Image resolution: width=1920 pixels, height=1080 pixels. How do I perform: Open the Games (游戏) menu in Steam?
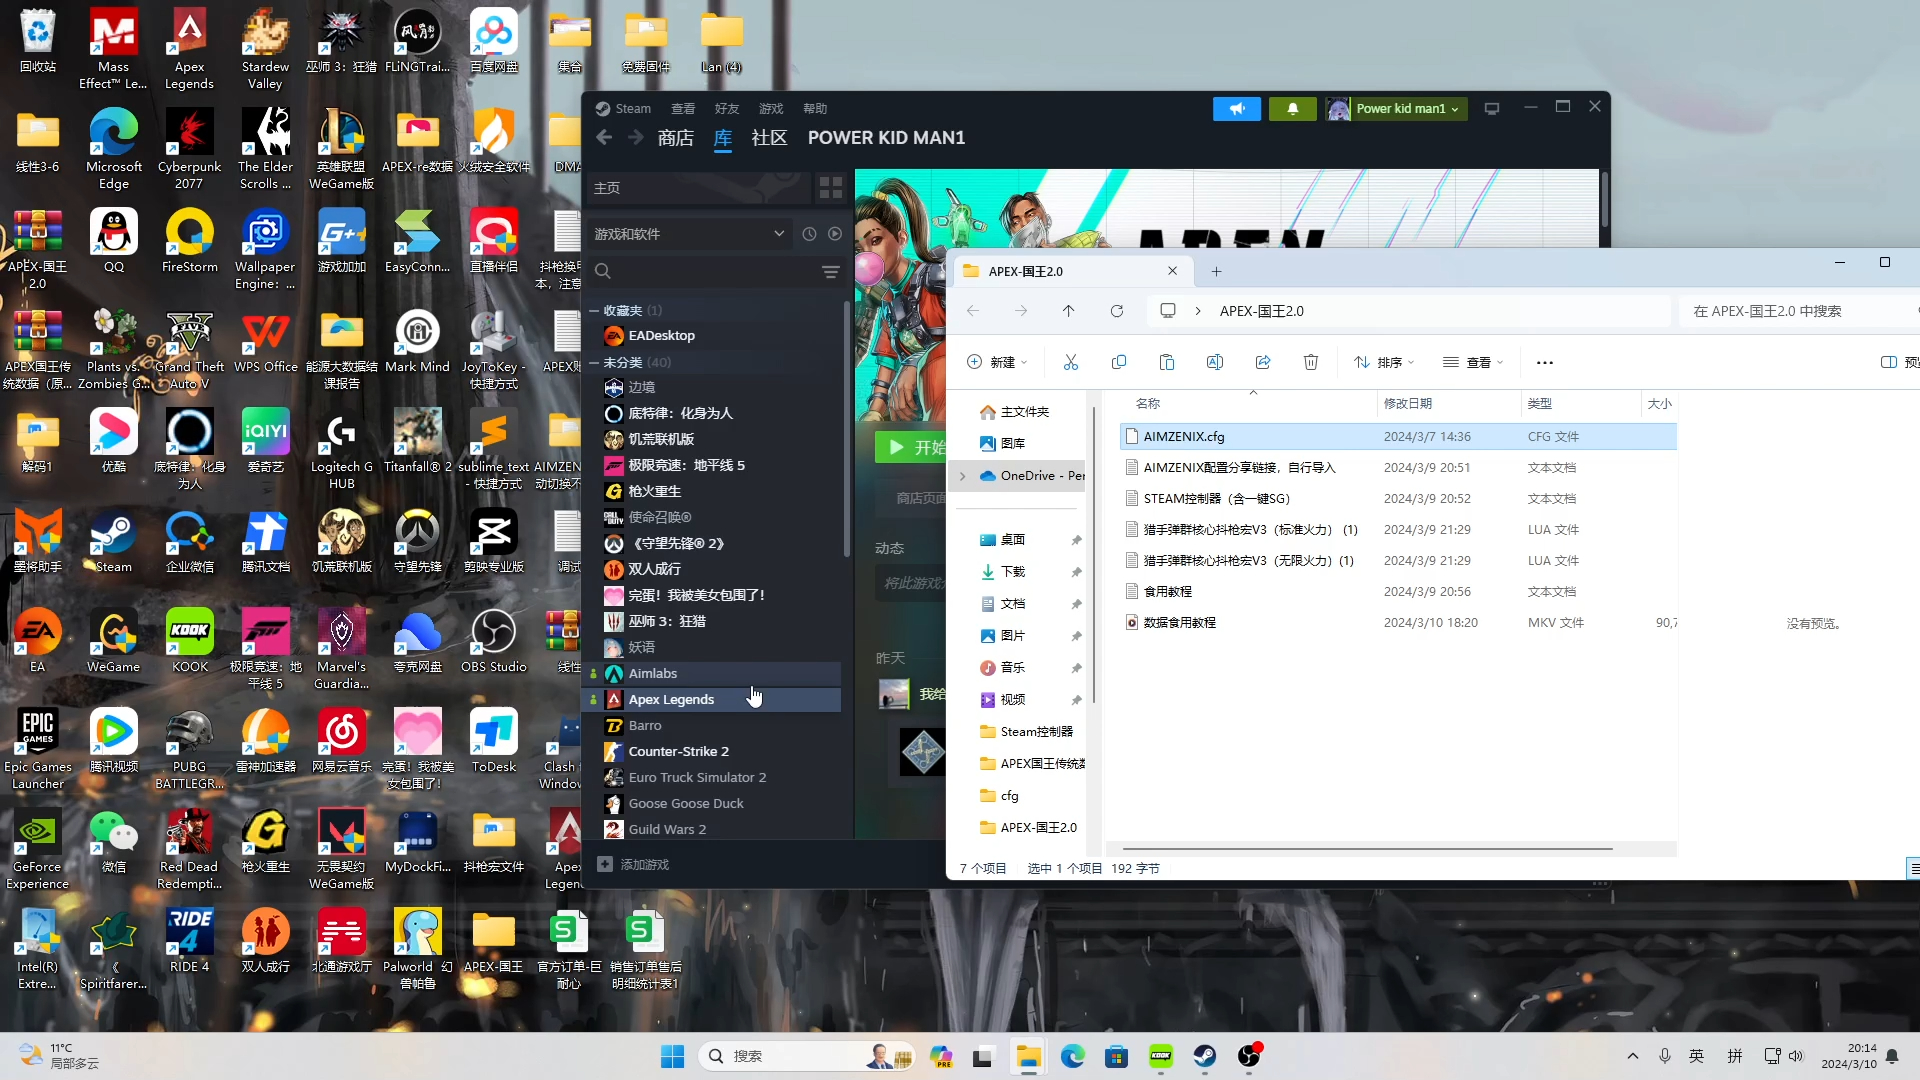tap(771, 109)
